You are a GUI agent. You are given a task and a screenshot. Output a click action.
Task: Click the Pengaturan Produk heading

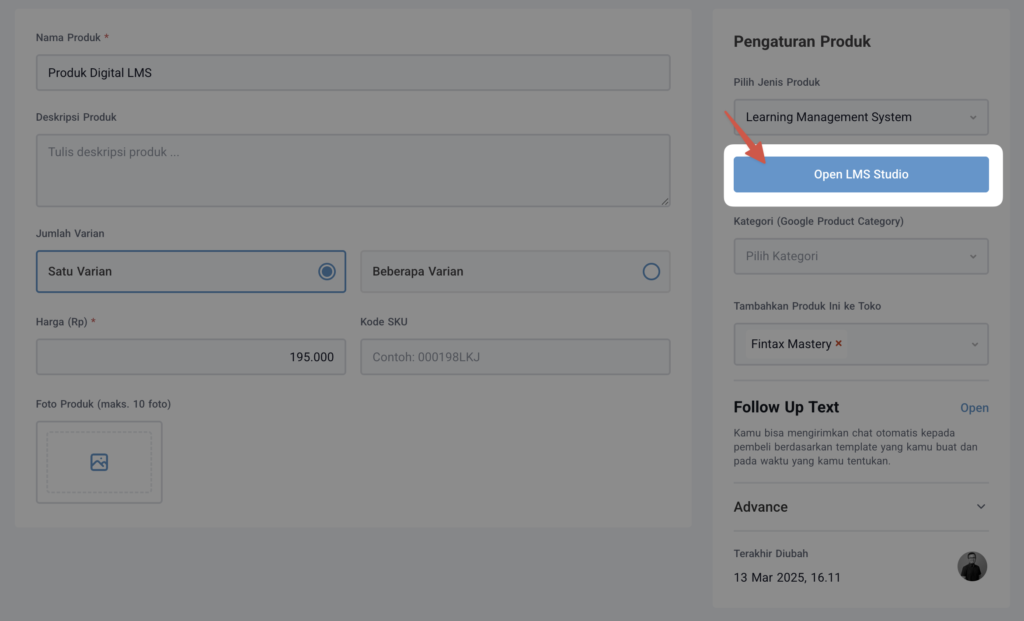click(x=802, y=42)
